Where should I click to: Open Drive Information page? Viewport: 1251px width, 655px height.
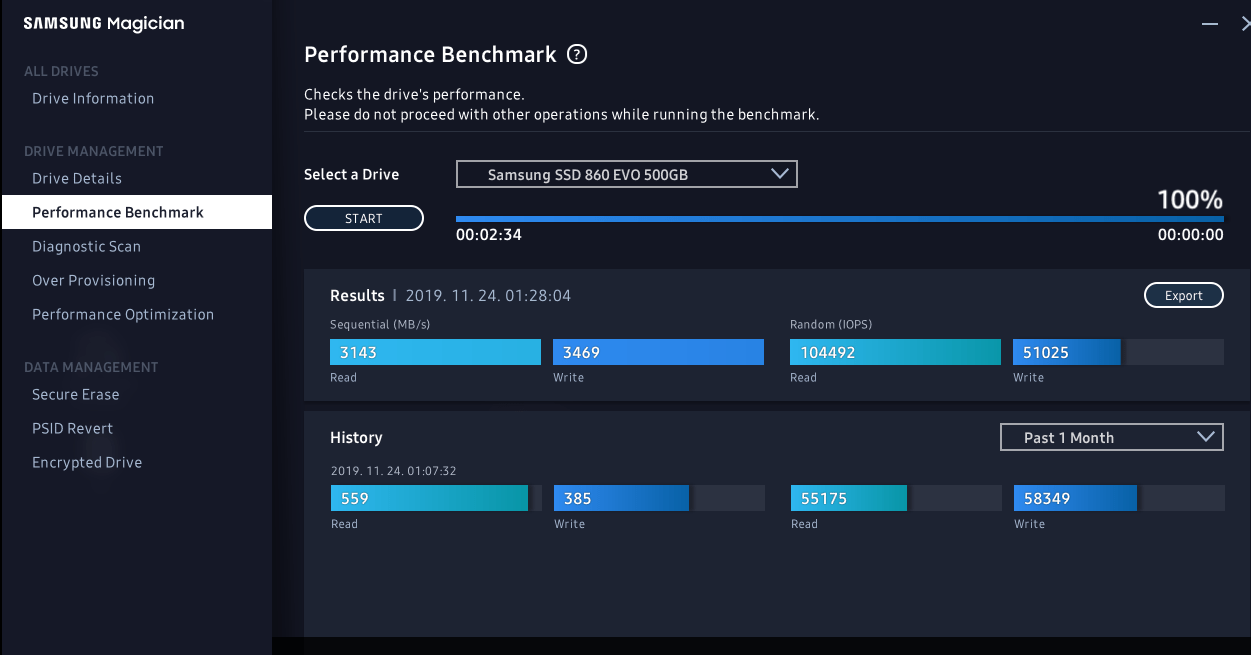93,98
